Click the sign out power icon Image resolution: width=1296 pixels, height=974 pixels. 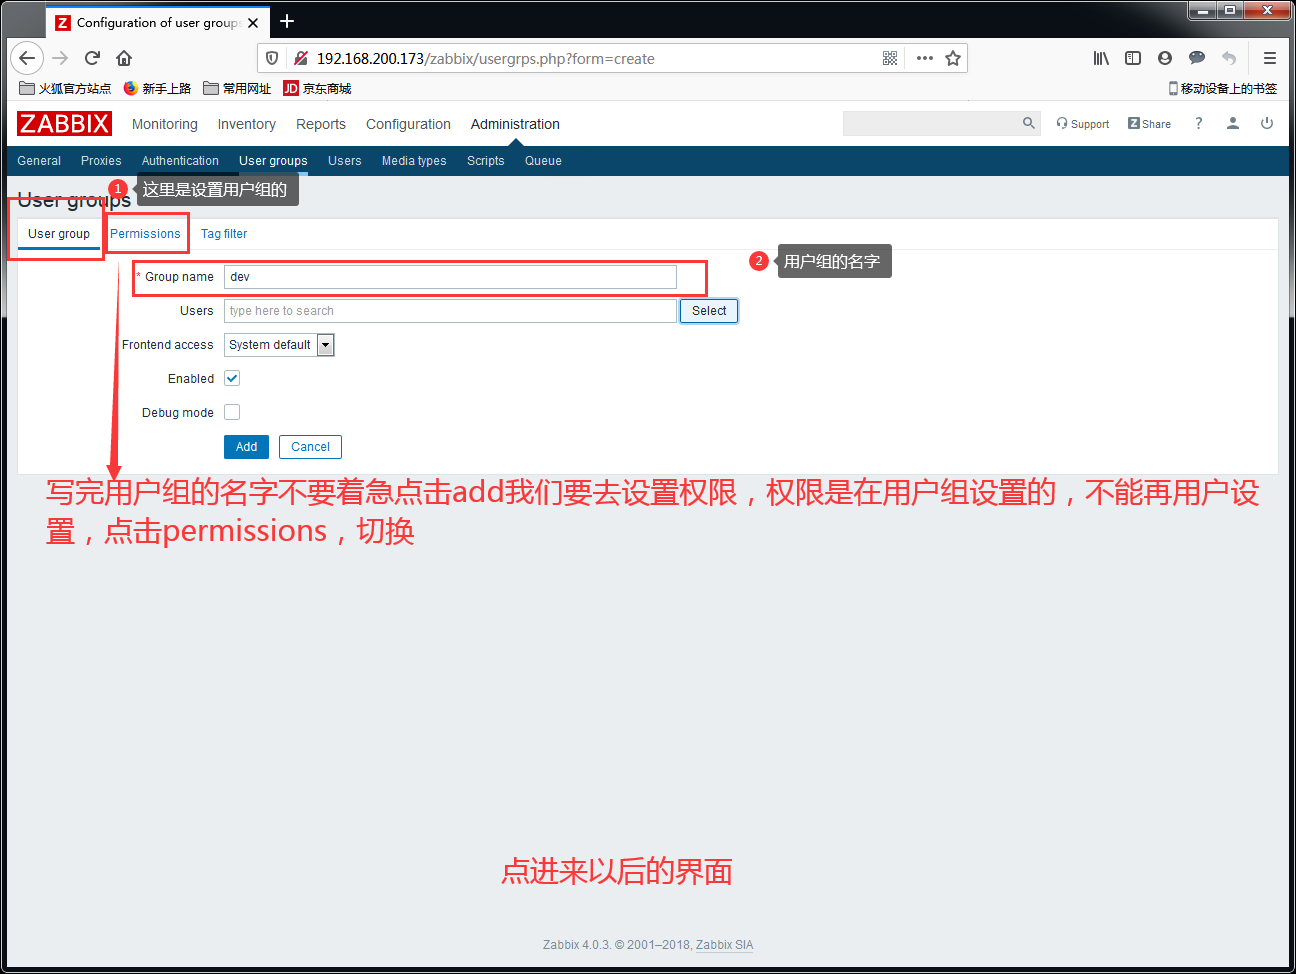1266,123
